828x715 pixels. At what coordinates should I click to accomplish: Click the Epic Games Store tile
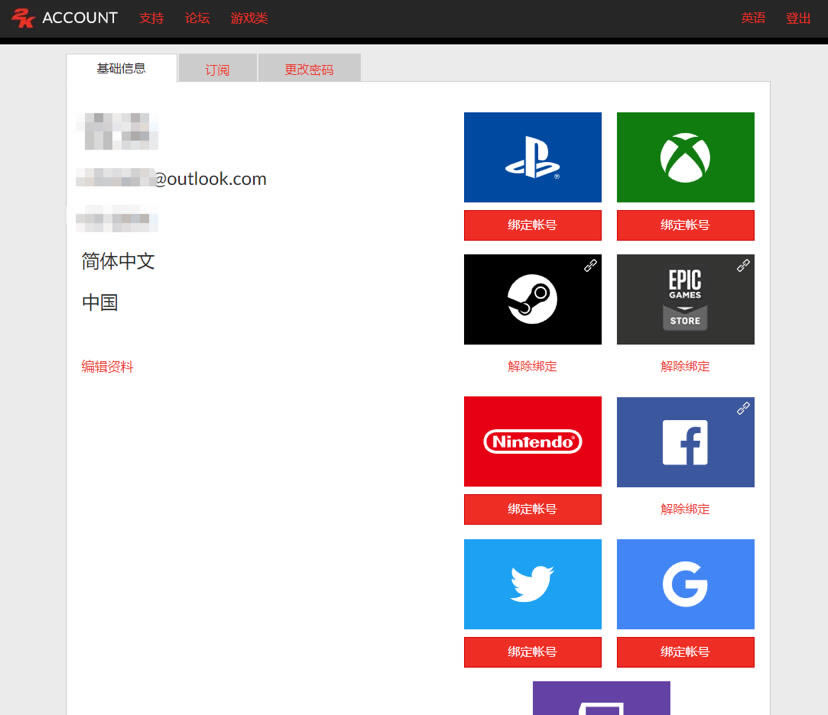[685, 299]
